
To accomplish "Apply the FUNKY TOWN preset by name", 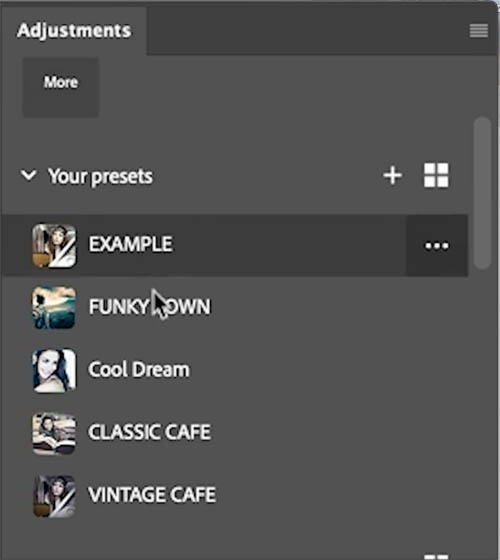I will click(x=150, y=306).
